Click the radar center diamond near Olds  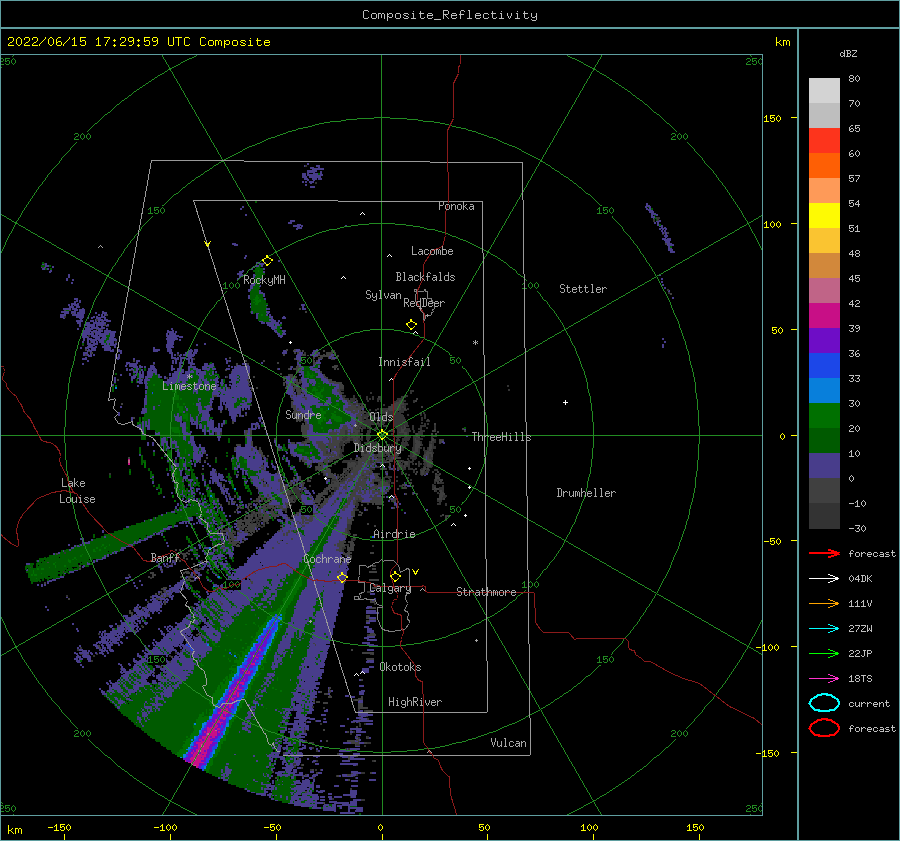pos(382,435)
